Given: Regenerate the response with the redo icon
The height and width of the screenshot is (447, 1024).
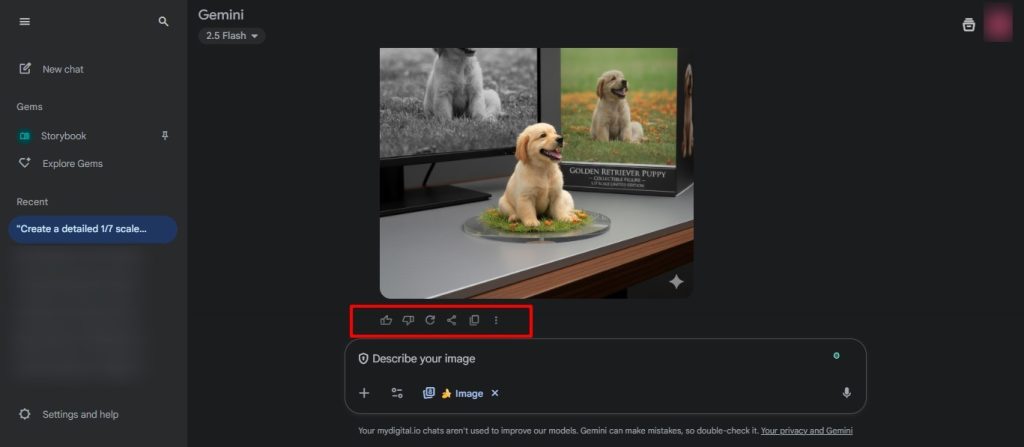Looking at the screenshot, I should point(430,320).
